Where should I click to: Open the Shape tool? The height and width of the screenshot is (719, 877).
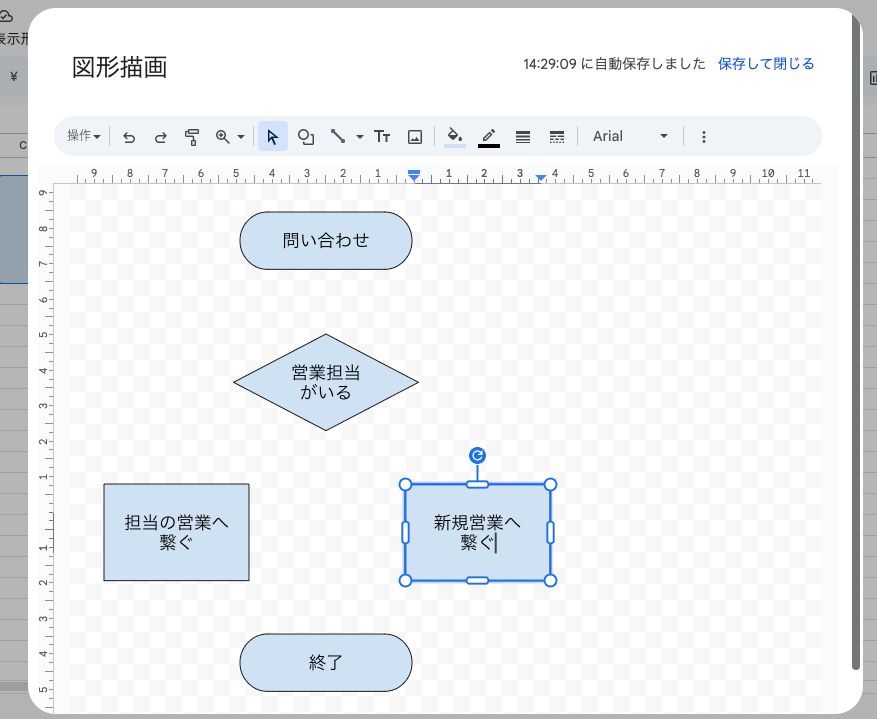[x=306, y=136]
